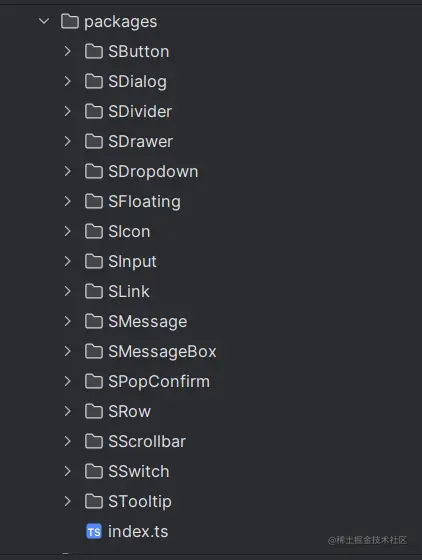Select the SMessage folder name
Image resolution: width=422 pixels, height=560 pixels.
click(148, 322)
